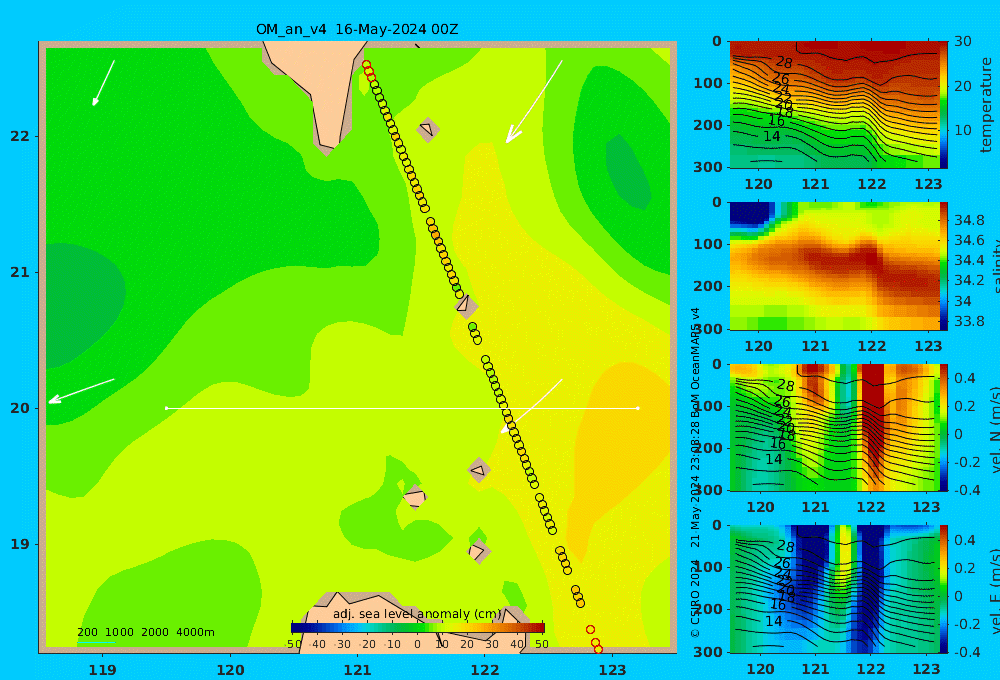Image resolution: width=1000 pixels, height=680 pixels.
Task: Open the salinity depth section panel
Action: (x=834, y=266)
